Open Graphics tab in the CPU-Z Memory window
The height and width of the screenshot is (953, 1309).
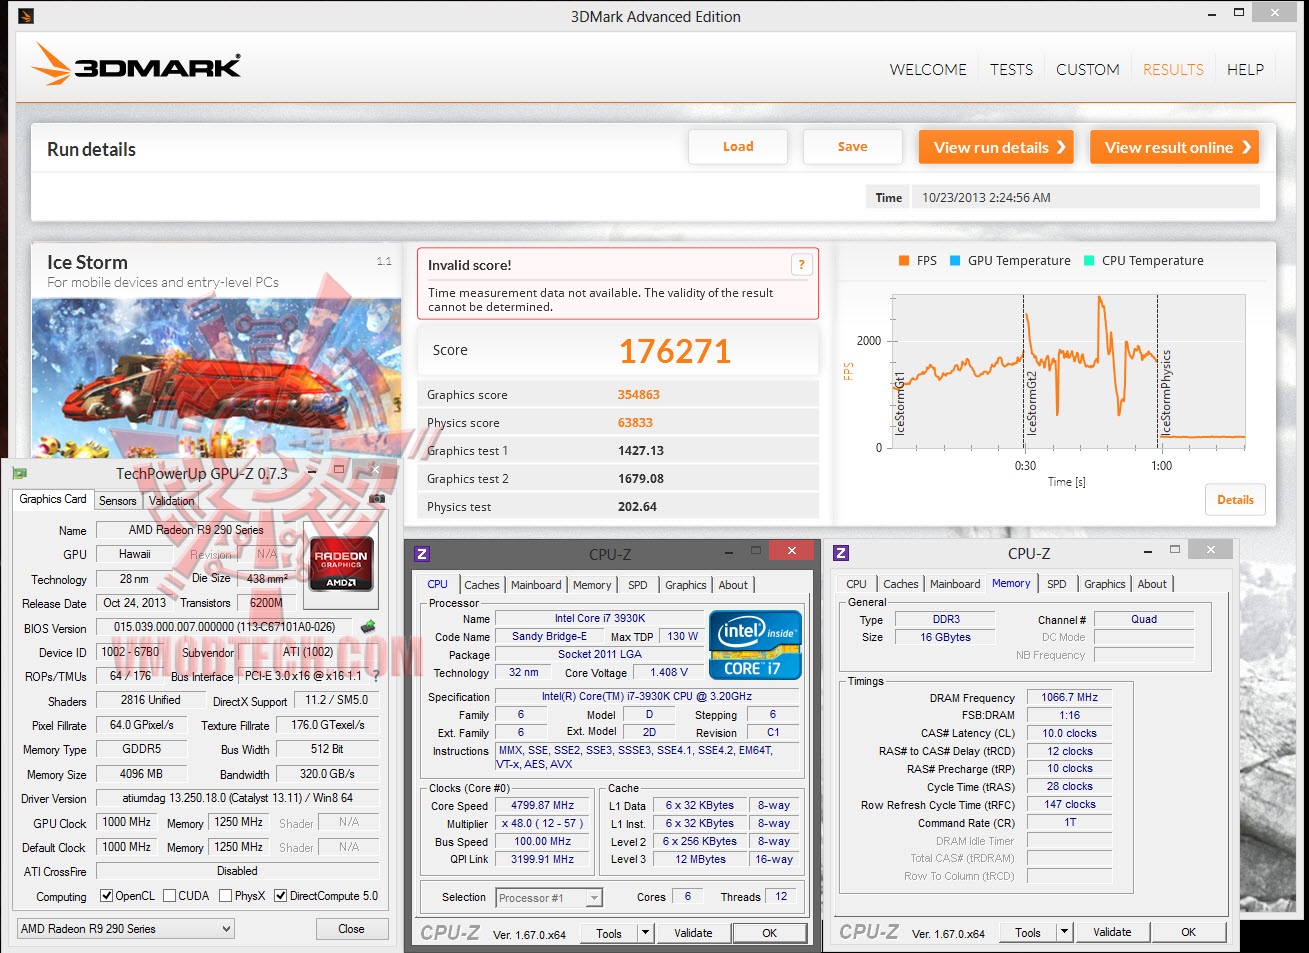click(x=1105, y=584)
